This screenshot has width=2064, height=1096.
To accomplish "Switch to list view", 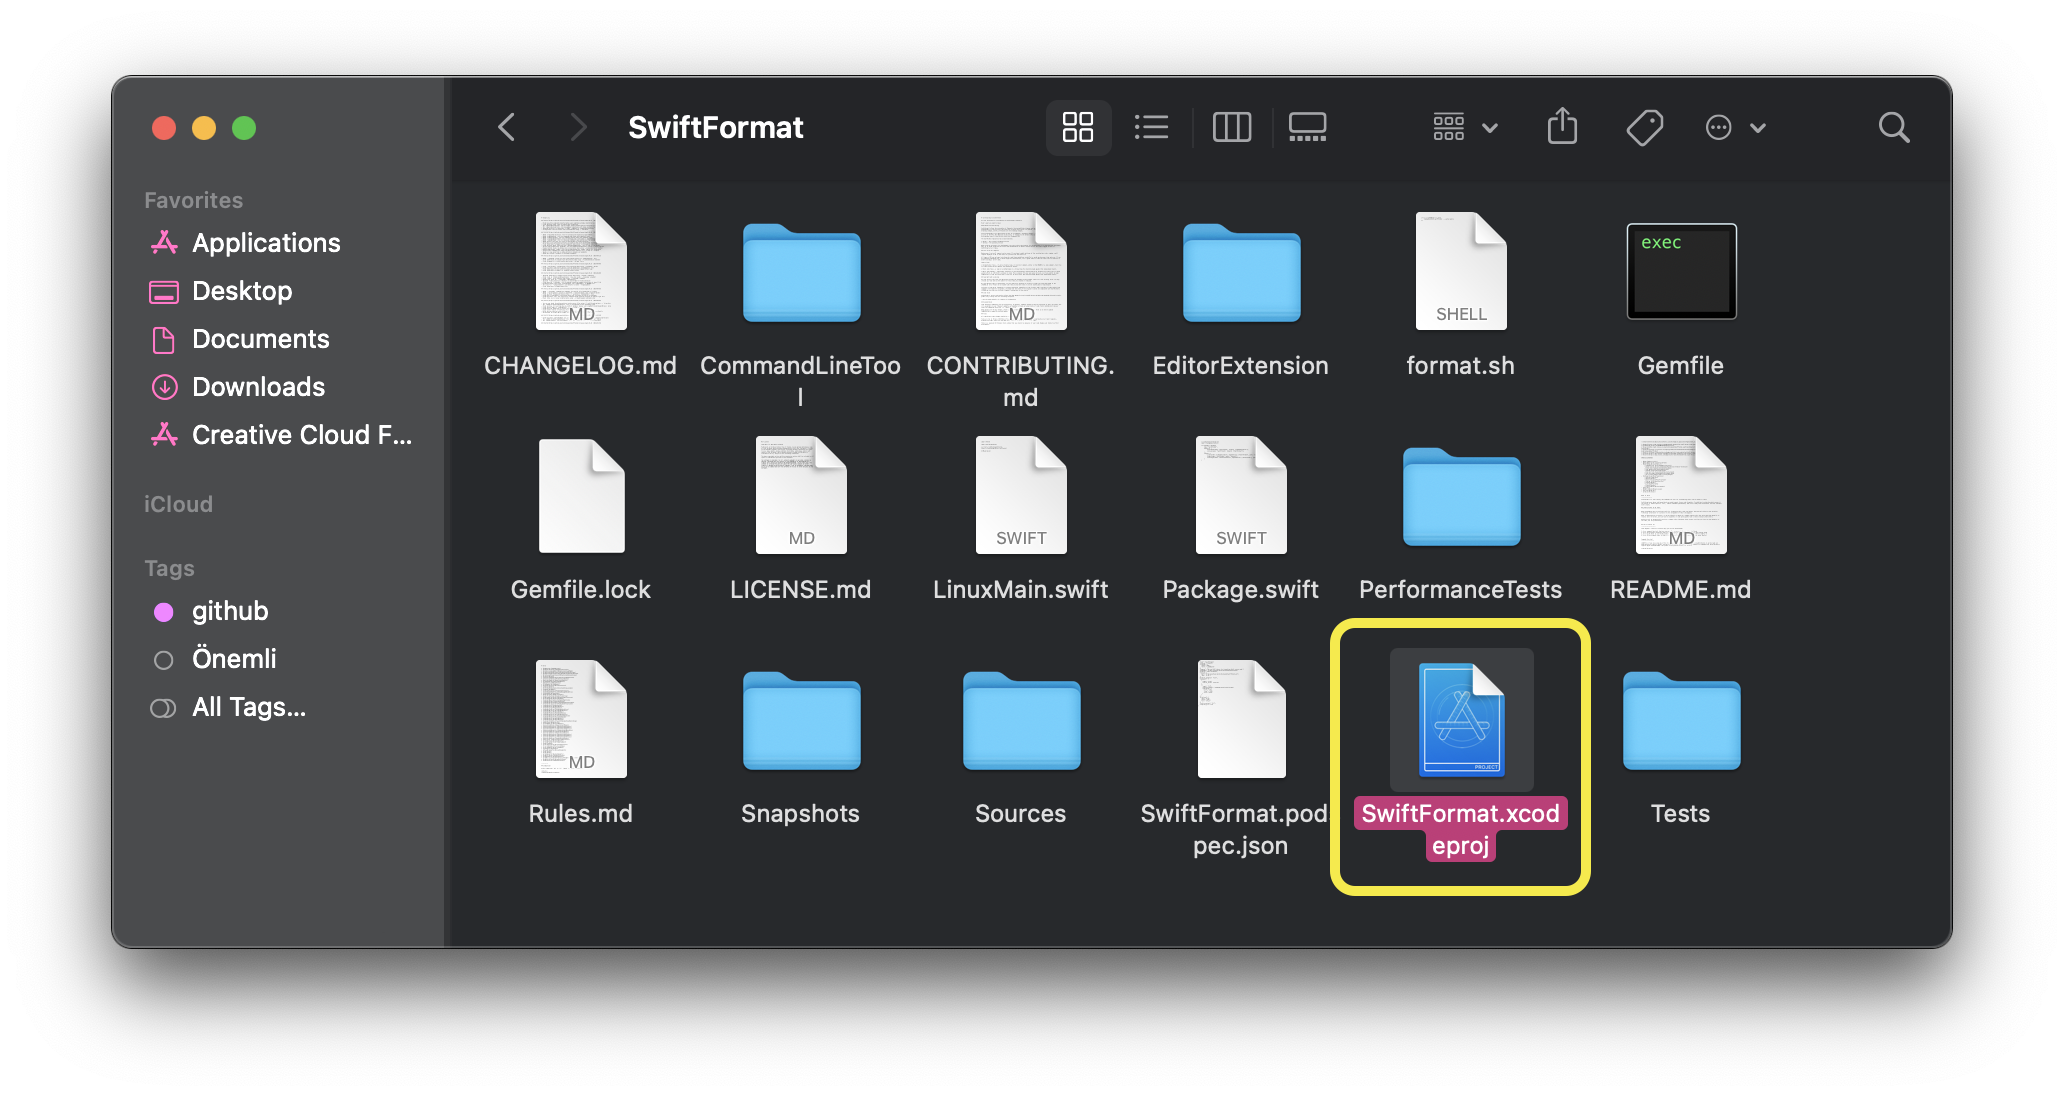I will click(1152, 127).
